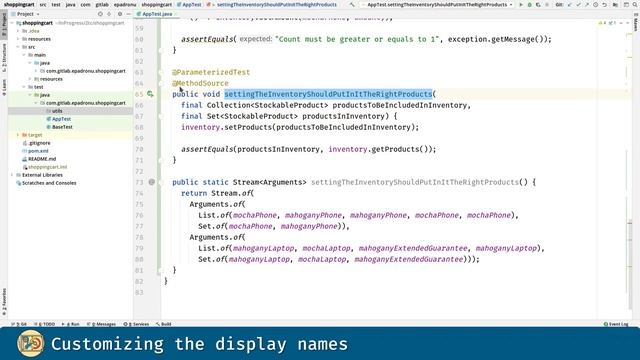The width and height of the screenshot is (640, 360).
Task: Select shoppingcart.iml file
Action: coord(47,167)
